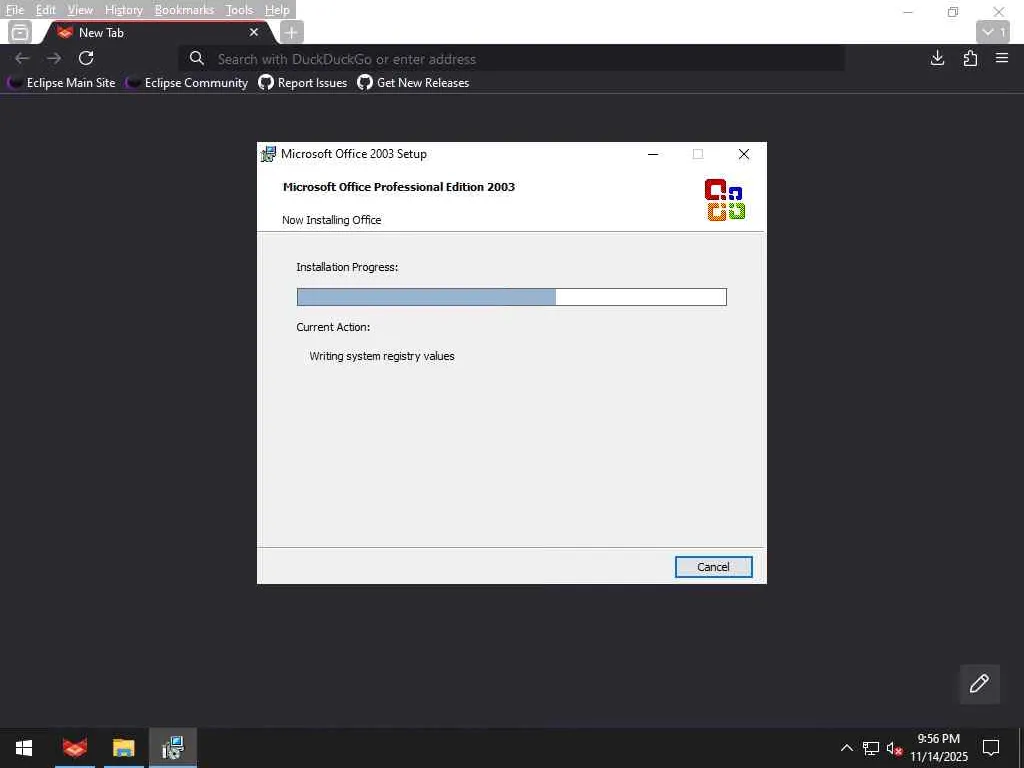Cancel the Office 2003 installation
The height and width of the screenshot is (768, 1024).
point(713,567)
